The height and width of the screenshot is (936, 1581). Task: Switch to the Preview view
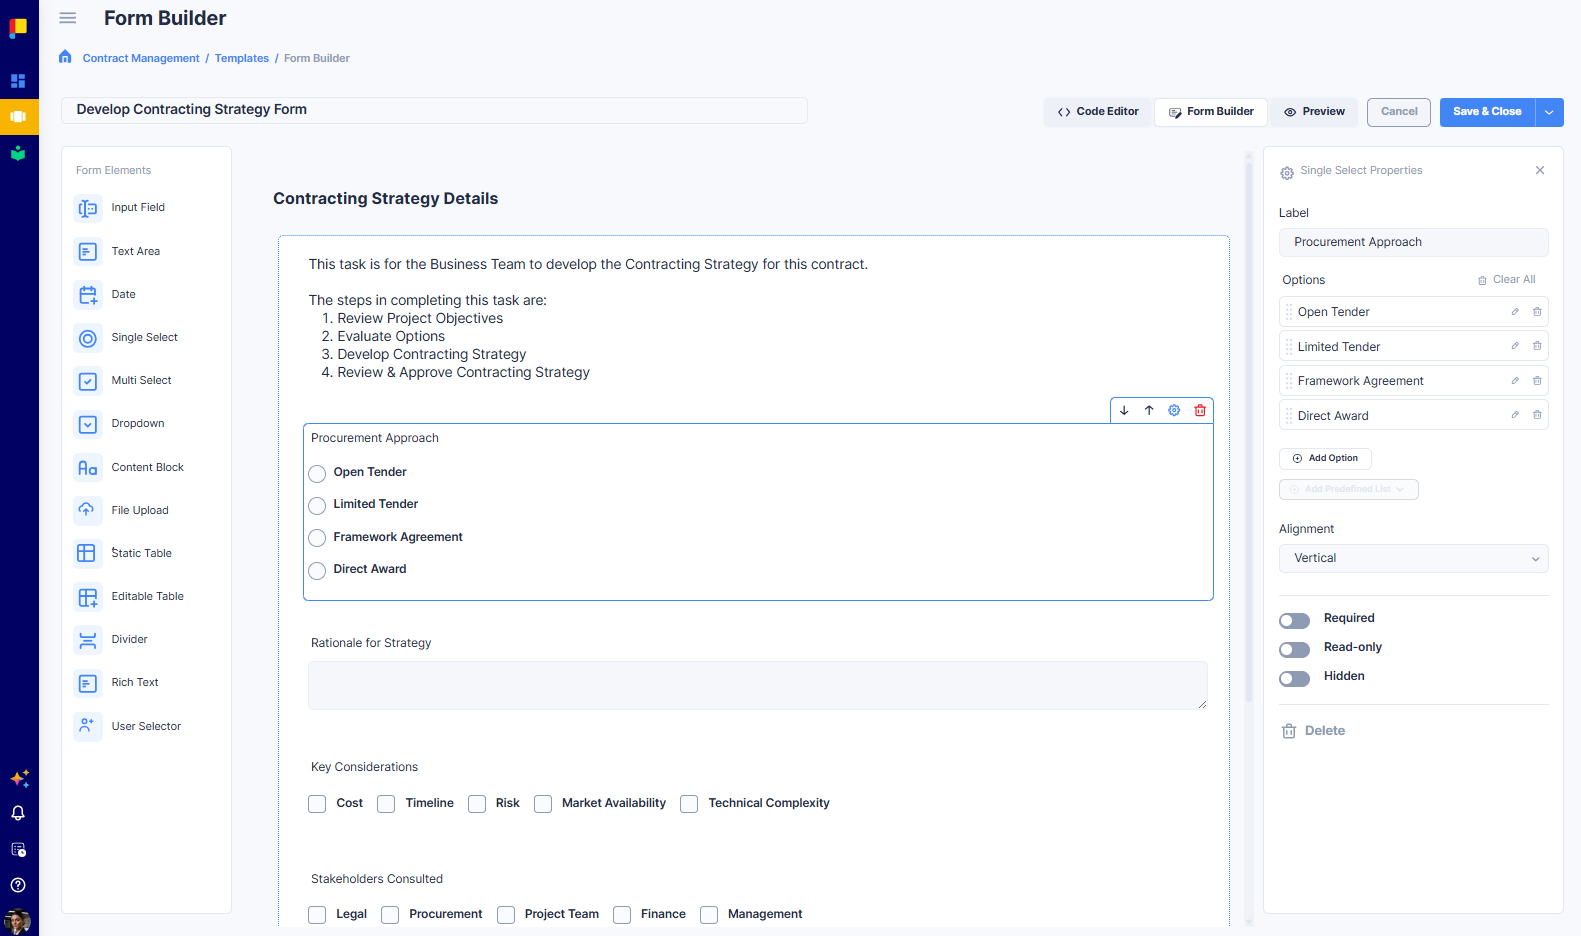pos(1314,112)
